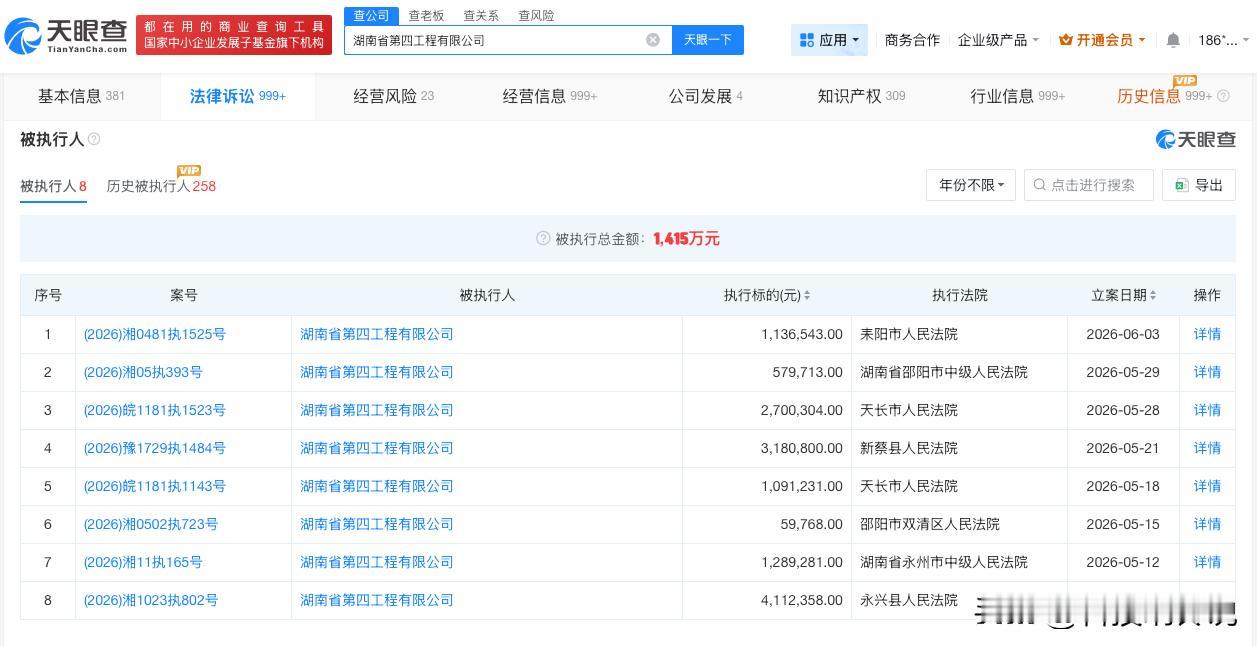1257x646 pixels.
Task: Open 详情 for row 6 邵阳市双清区人民法院
Action: click(1207, 524)
